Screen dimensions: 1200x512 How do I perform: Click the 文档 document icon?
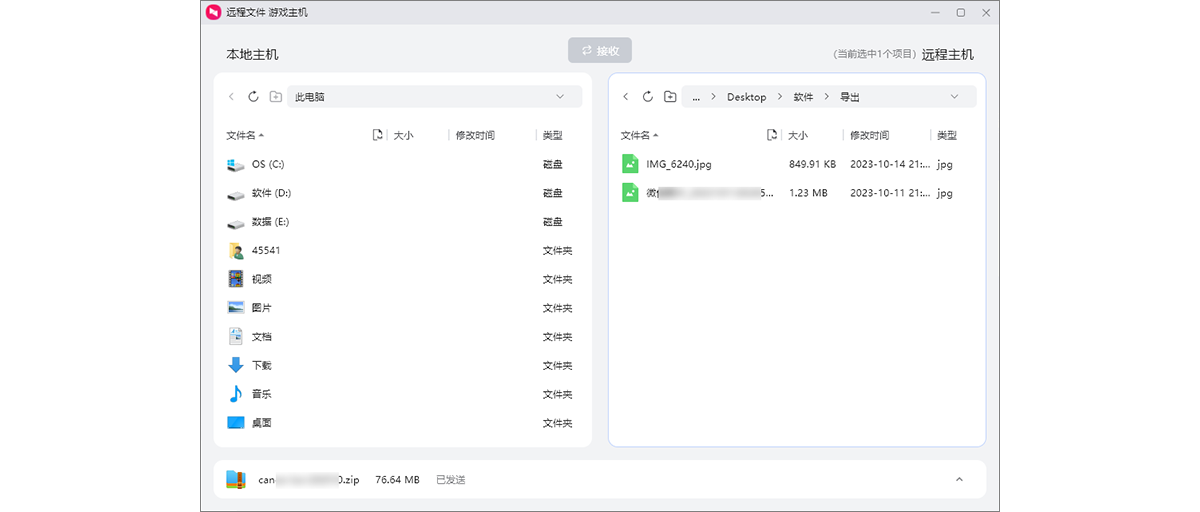pos(236,336)
